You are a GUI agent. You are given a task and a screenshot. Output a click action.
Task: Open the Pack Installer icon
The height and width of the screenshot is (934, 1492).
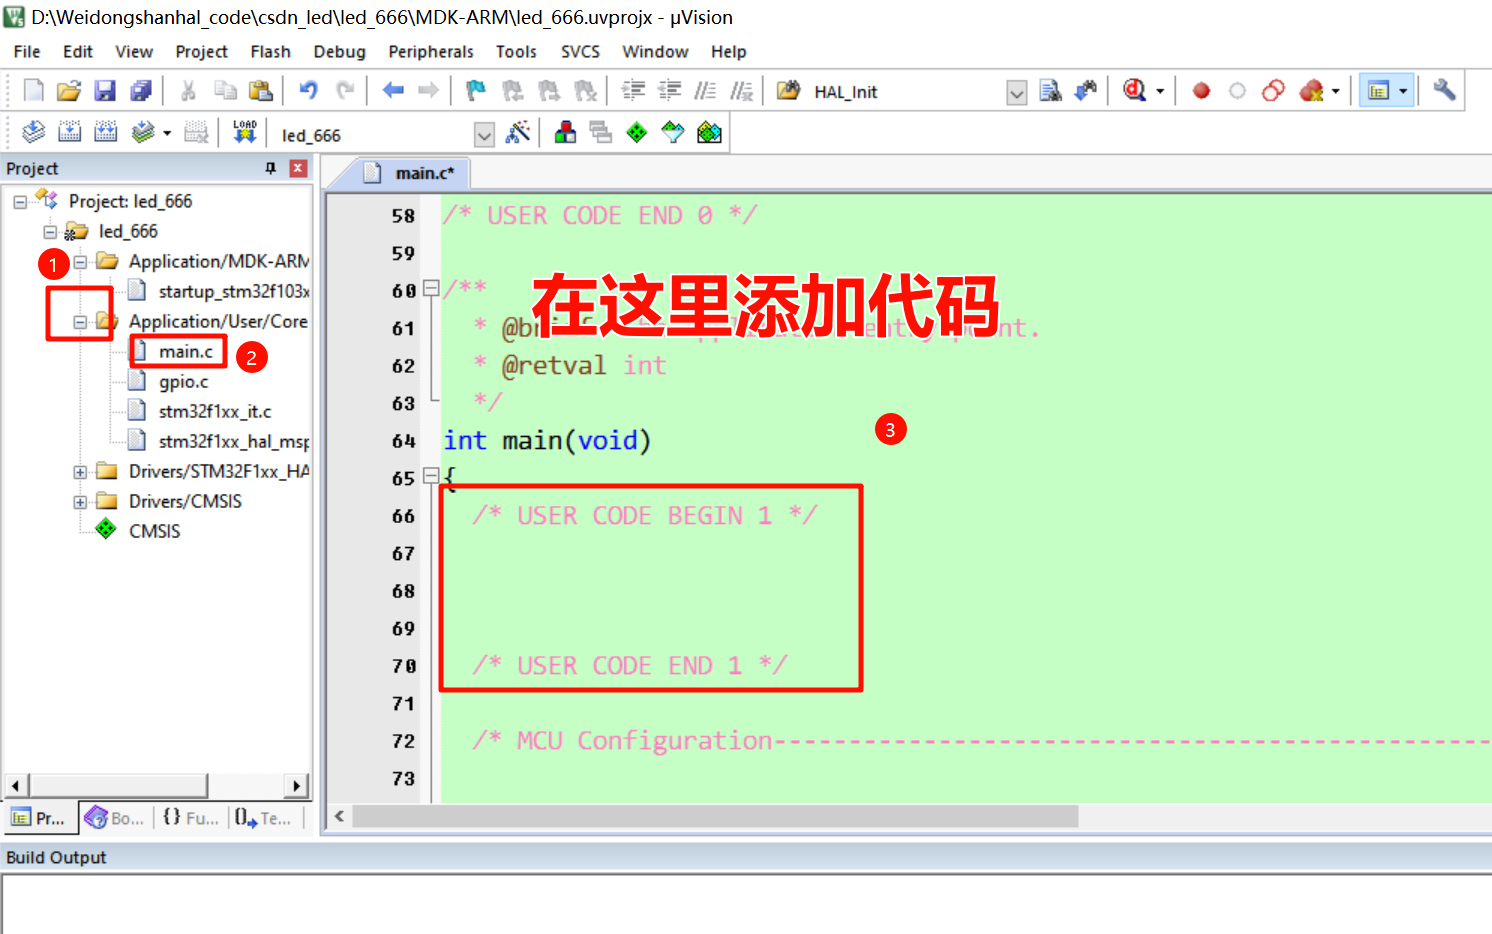[709, 132]
